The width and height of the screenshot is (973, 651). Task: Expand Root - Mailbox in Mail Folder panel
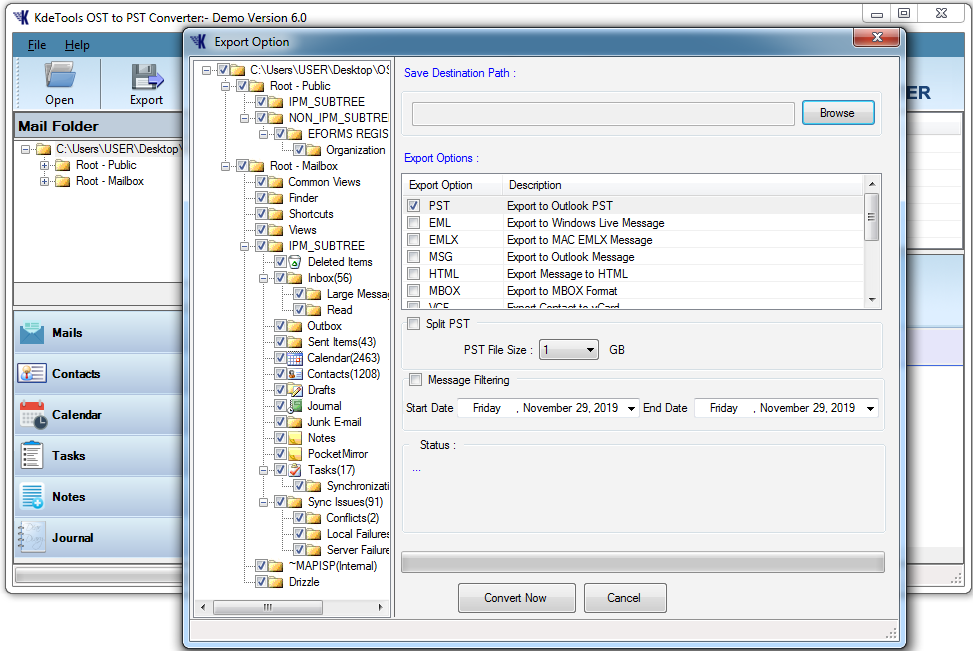tap(44, 182)
